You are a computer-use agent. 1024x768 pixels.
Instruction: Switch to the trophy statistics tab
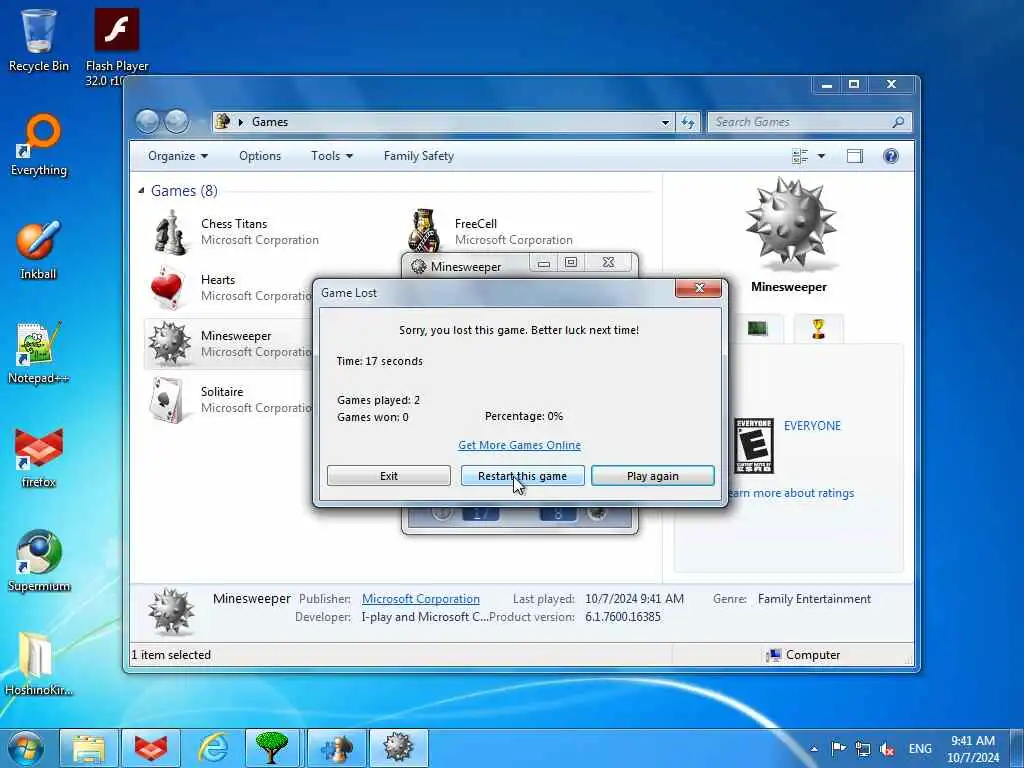pyautogui.click(x=818, y=328)
